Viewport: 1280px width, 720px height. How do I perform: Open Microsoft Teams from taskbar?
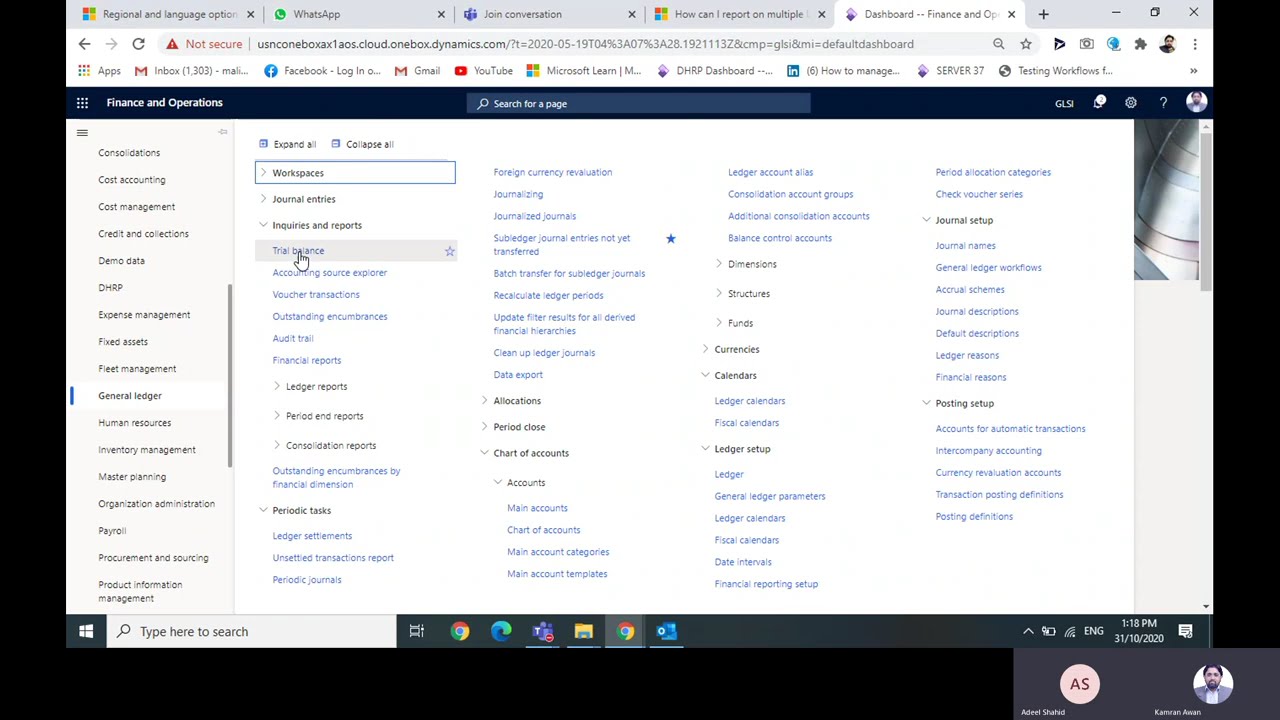tap(543, 631)
